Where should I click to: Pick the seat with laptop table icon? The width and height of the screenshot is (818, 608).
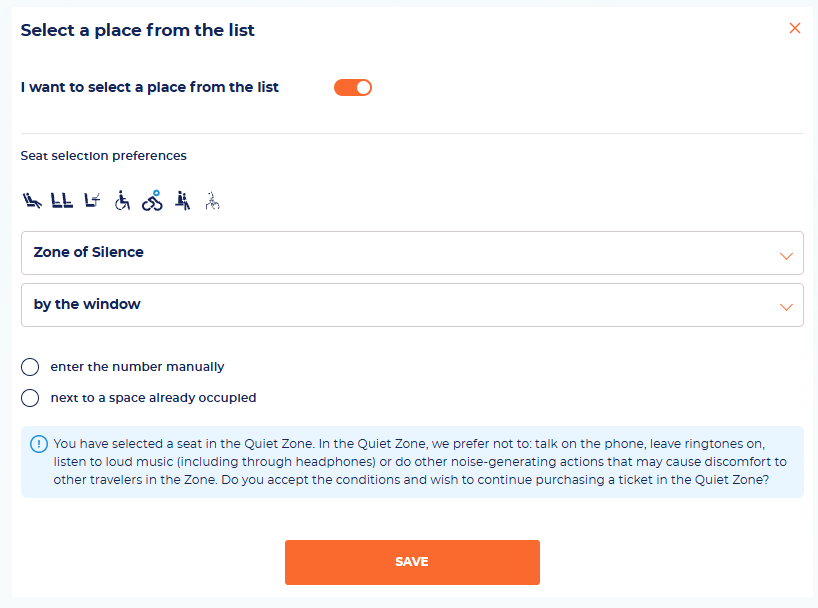(x=92, y=201)
